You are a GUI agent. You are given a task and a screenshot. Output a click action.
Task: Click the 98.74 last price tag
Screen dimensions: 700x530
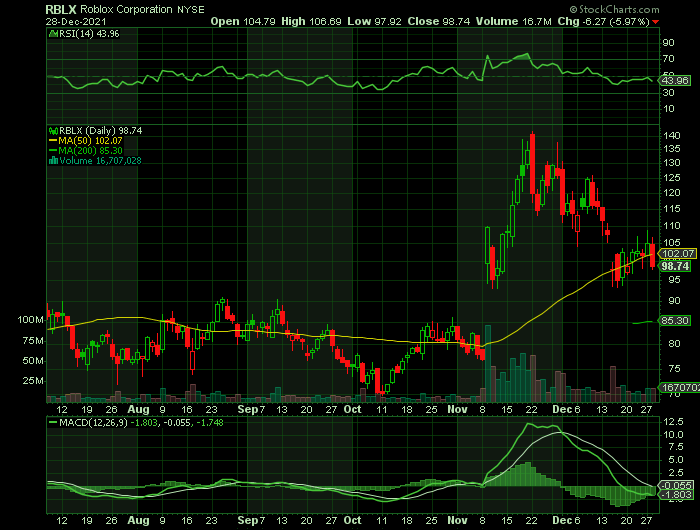(x=675, y=267)
